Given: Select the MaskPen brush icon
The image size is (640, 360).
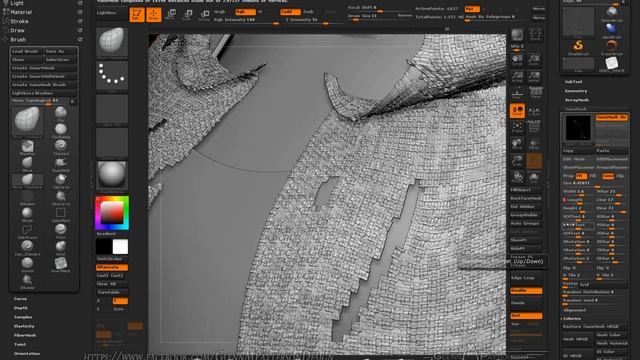Looking at the screenshot, I should pyautogui.click(x=27, y=146).
